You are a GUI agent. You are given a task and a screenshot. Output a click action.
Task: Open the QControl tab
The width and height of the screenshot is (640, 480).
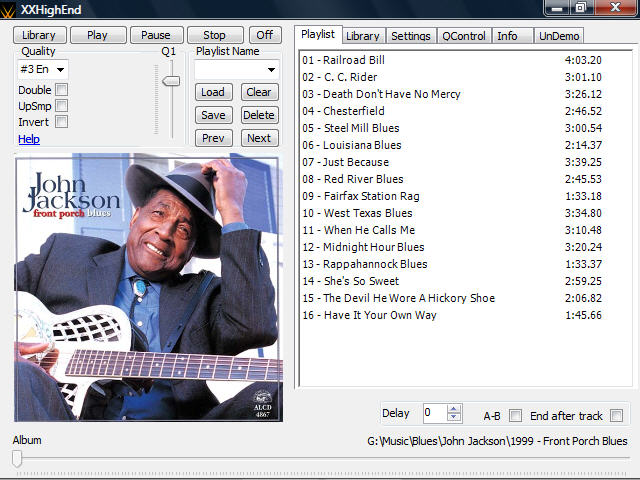[x=464, y=36]
